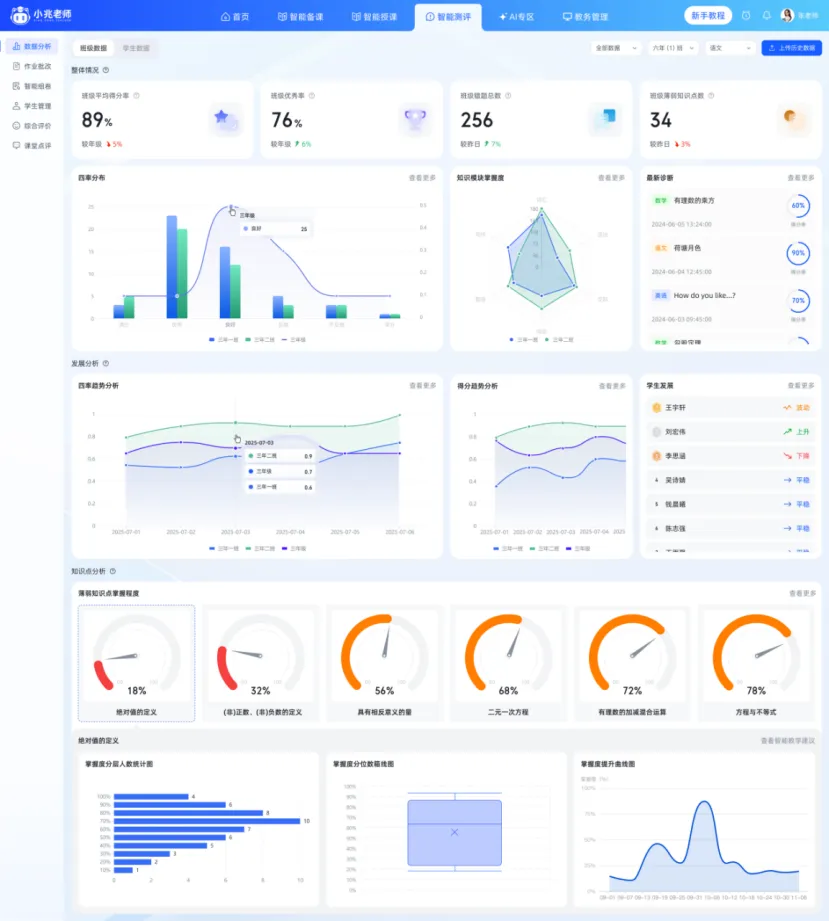830x921 pixels.
Task: Toggle the 三年级 line legend in the 四率分布 chart
Action: click(293, 340)
